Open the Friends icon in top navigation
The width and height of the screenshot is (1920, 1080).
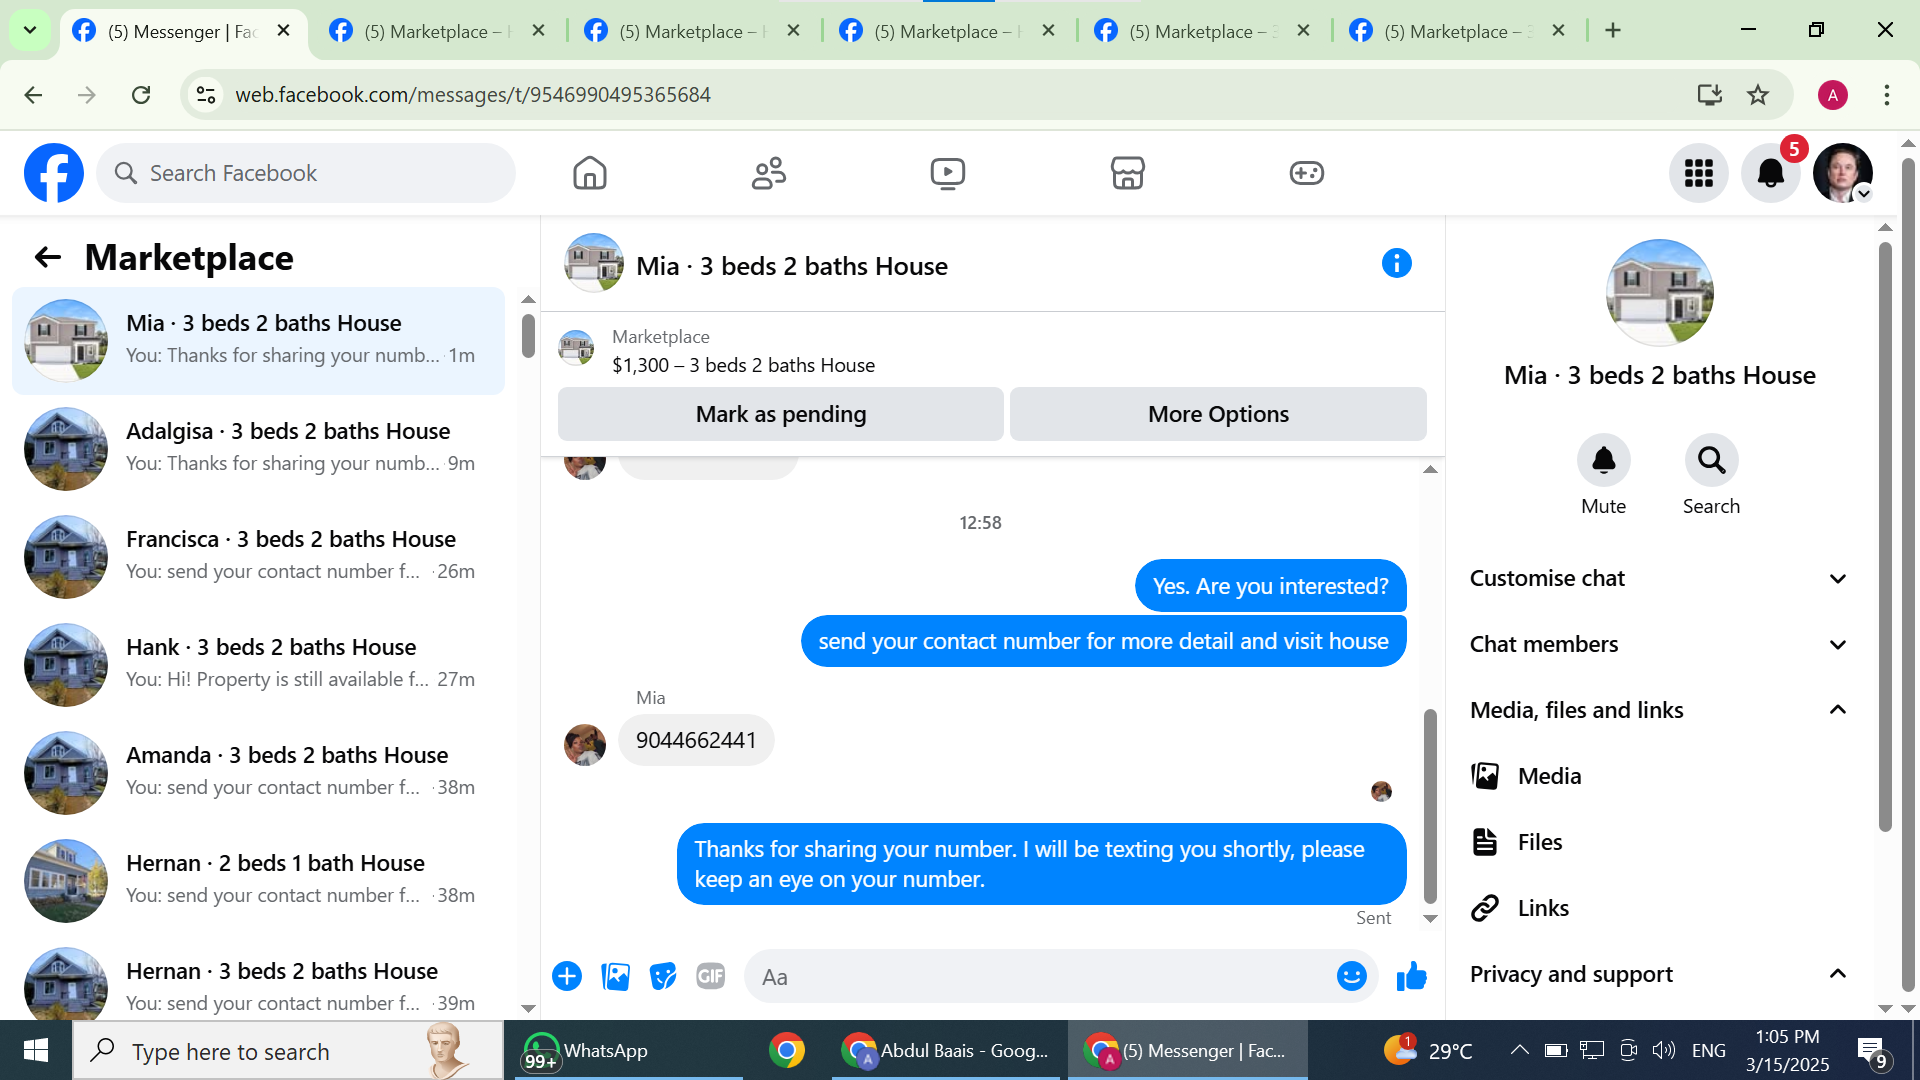769,173
